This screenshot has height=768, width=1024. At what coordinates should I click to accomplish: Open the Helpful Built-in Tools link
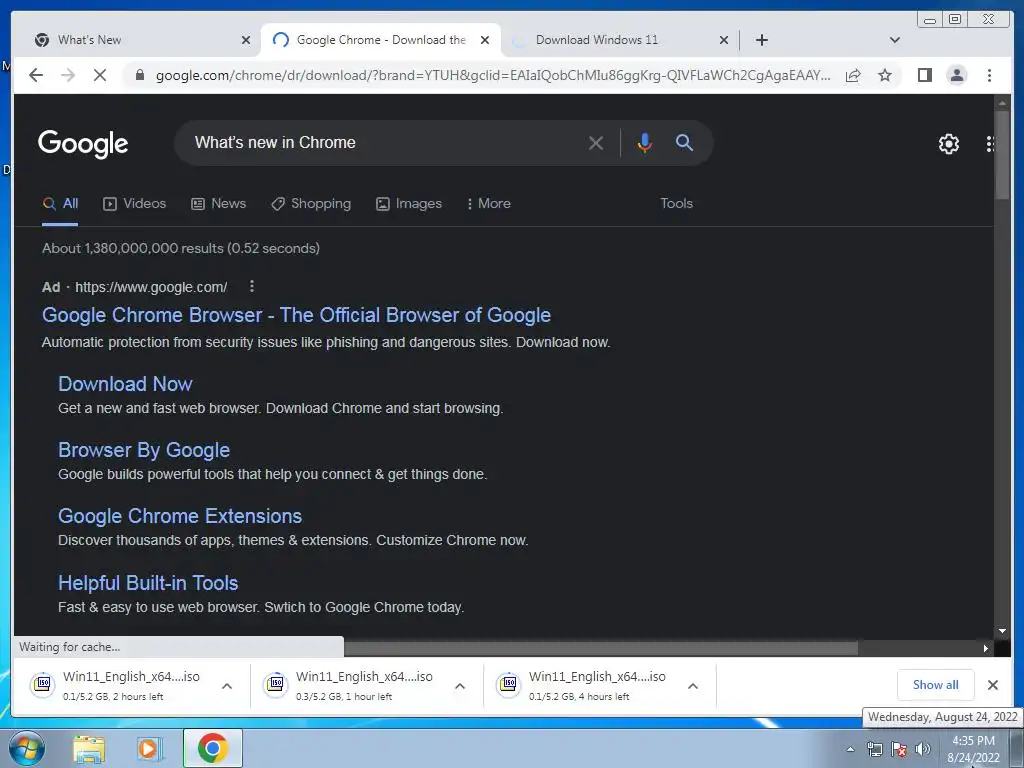[x=148, y=583]
